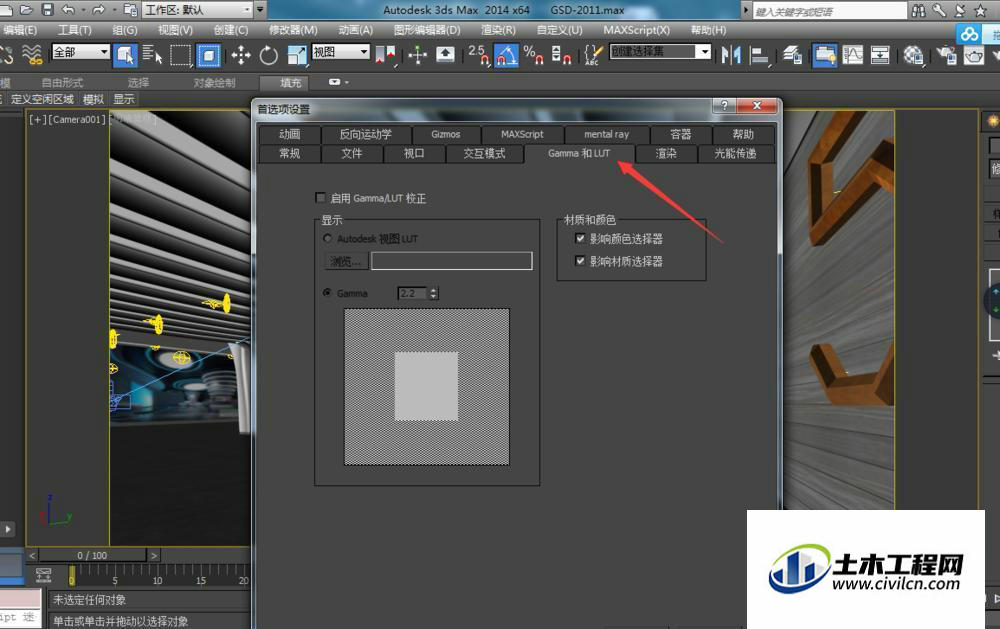The height and width of the screenshot is (629, 1000).
Task: Open the 自定义(U) menu
Action: (x=559, y=30)
